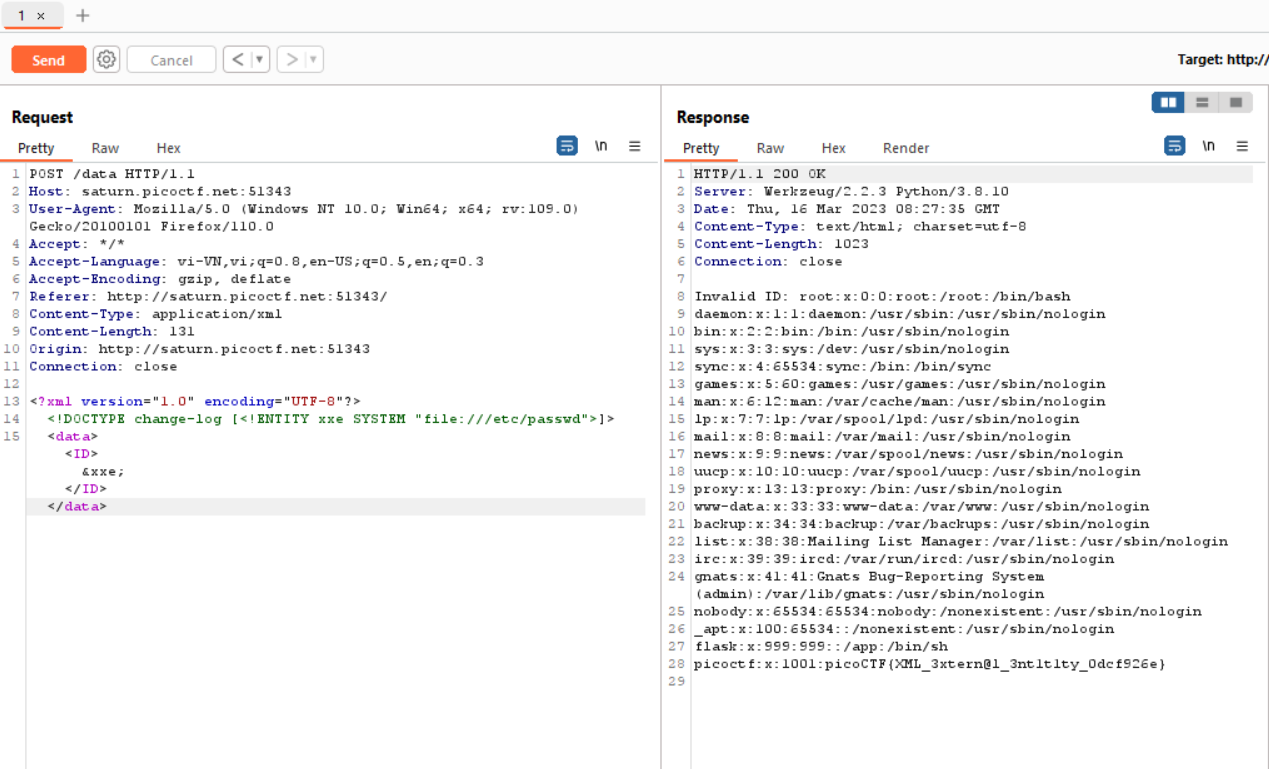
Task: Click the picoCTF flag line
Action: coord(930,664)
